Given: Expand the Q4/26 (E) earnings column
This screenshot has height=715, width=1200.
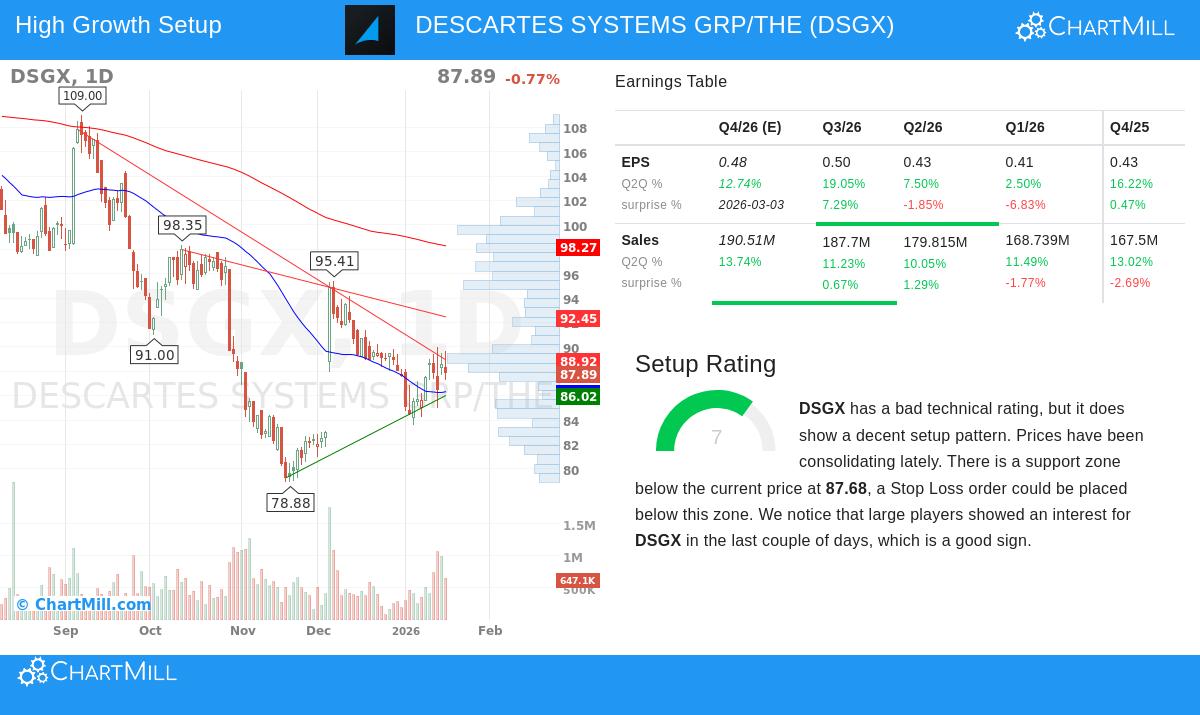Looking at the screenshot, I should click(x=750, y=127).
